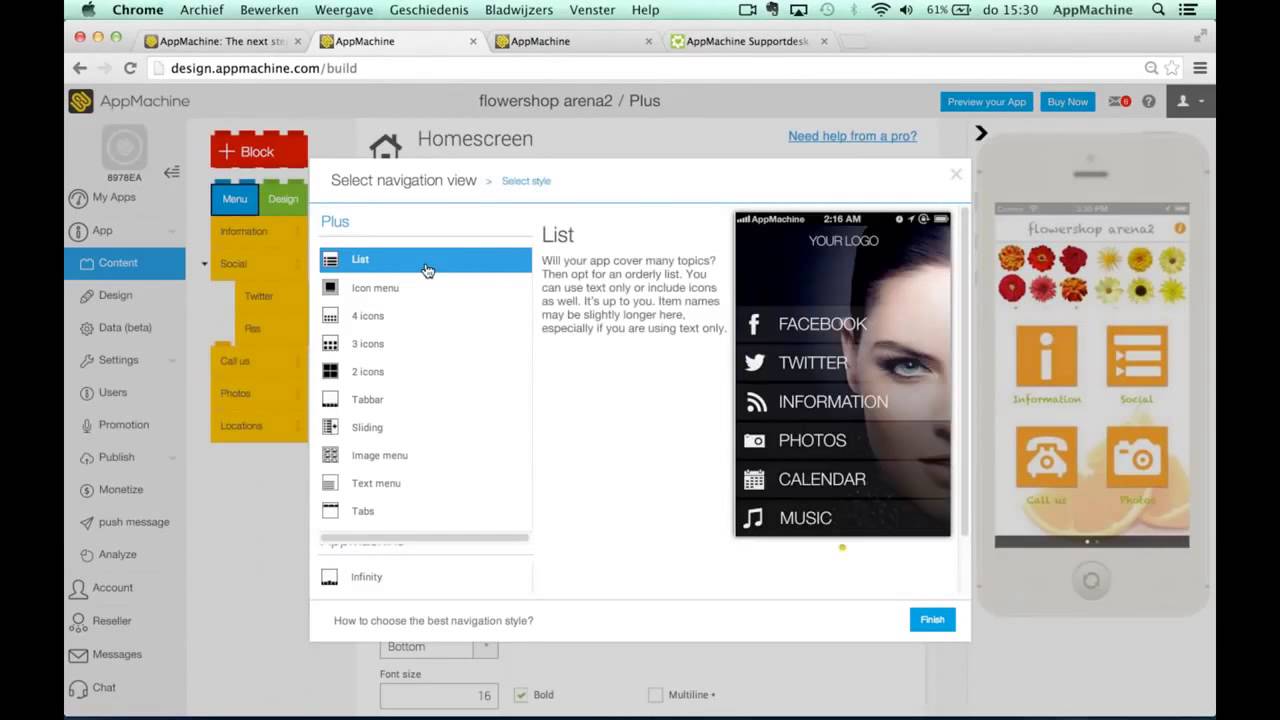The height and width of the screenshot is (720, 1280).
Task: Collapse sidebar with the arrow-lines icon
Action: (172, 172)
